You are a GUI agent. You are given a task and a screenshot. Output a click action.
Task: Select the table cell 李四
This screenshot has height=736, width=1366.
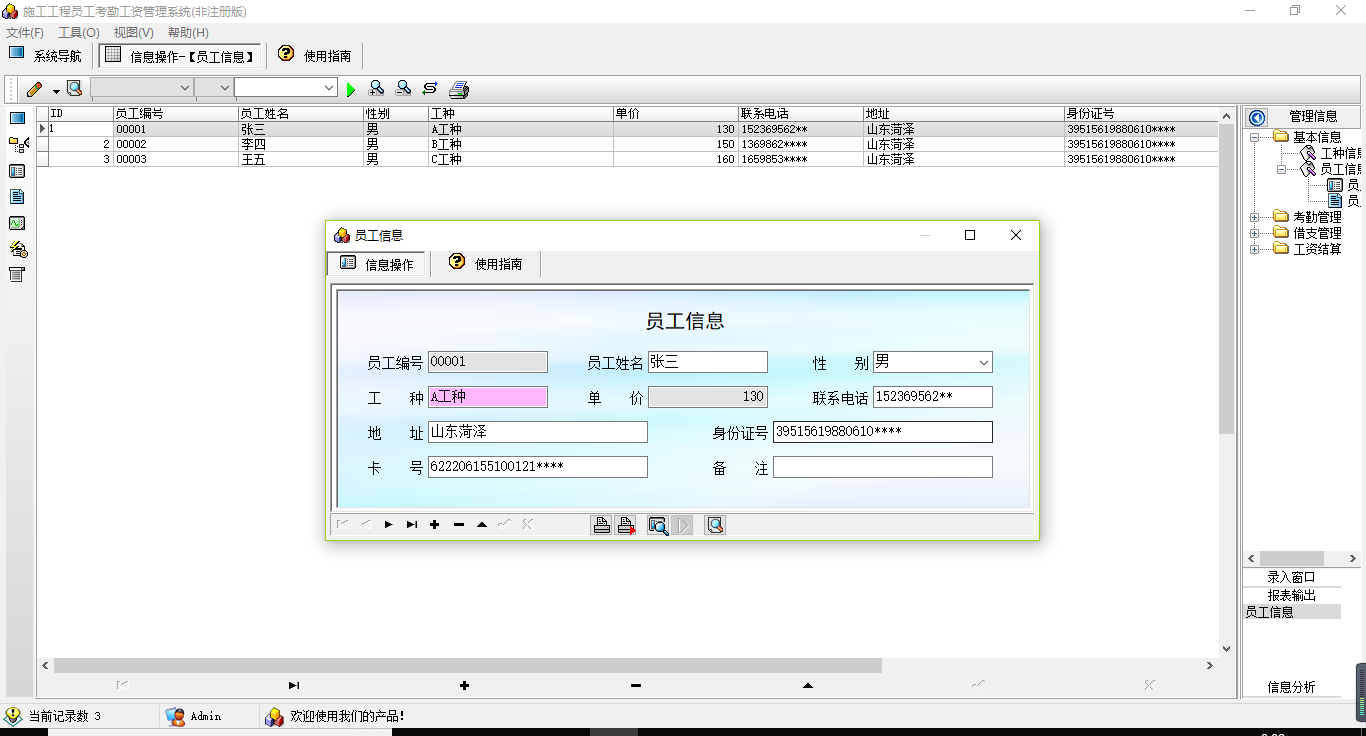pos(300,144)
